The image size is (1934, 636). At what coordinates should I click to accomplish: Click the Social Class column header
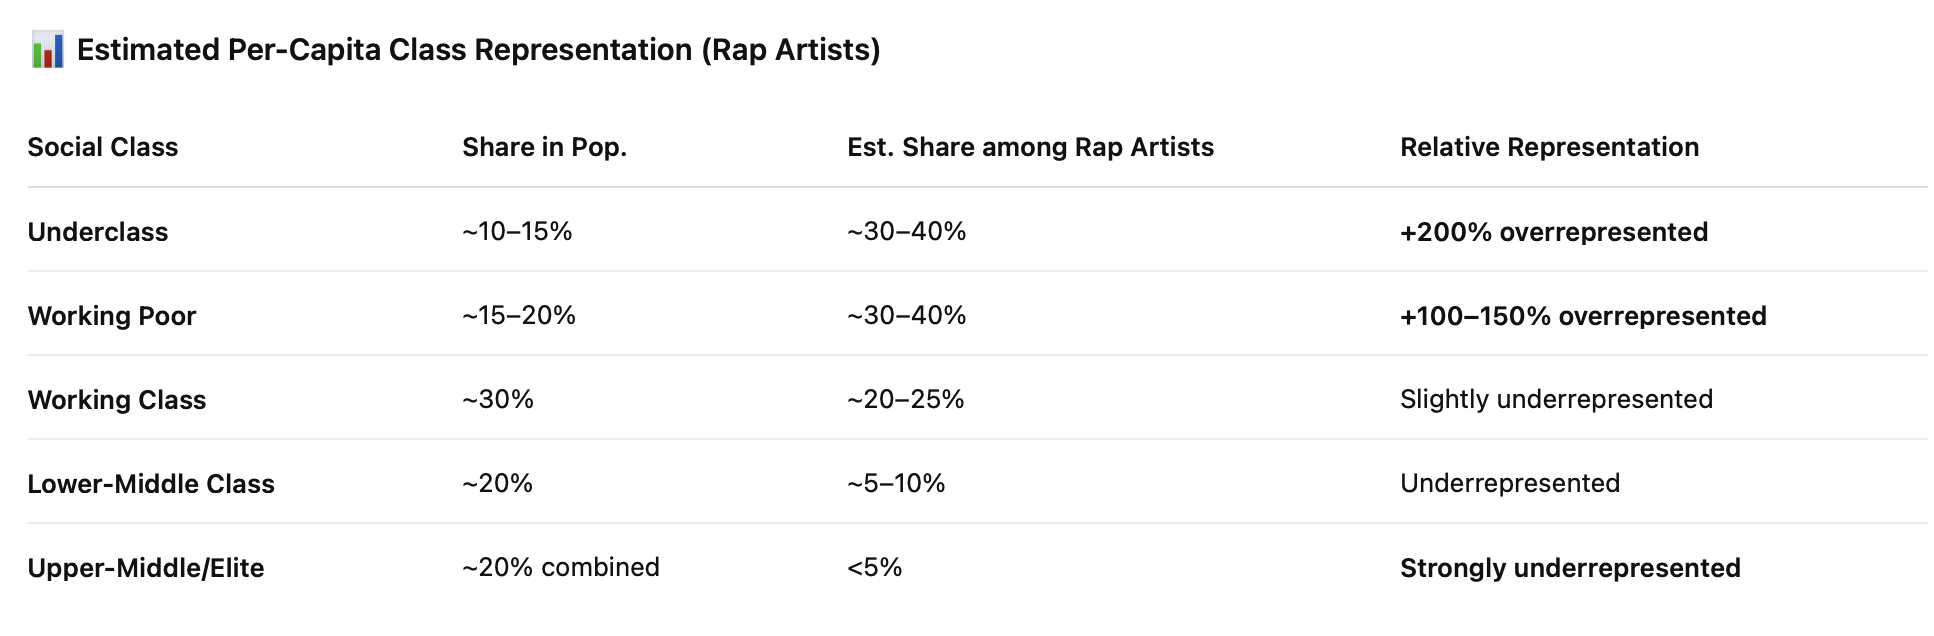point(103,147)
